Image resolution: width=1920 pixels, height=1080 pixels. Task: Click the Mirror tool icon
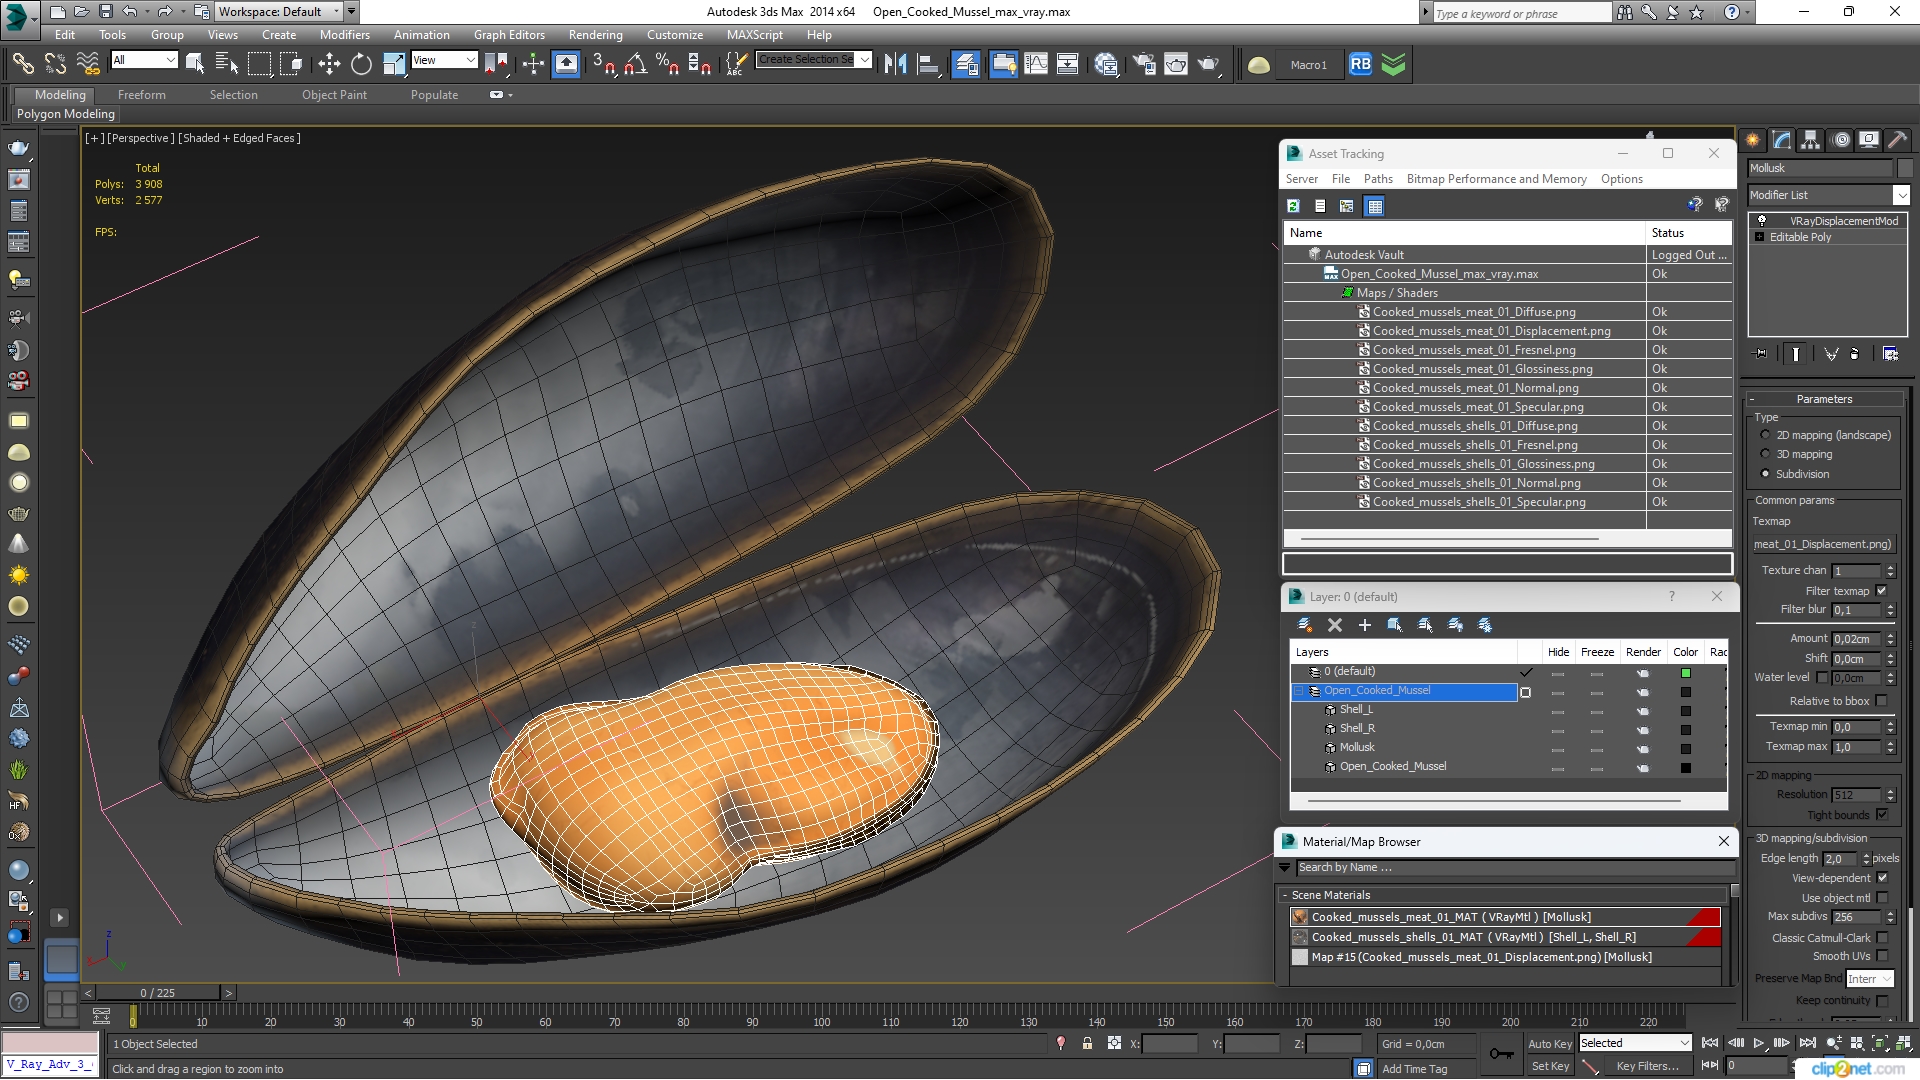coord(896,65)
